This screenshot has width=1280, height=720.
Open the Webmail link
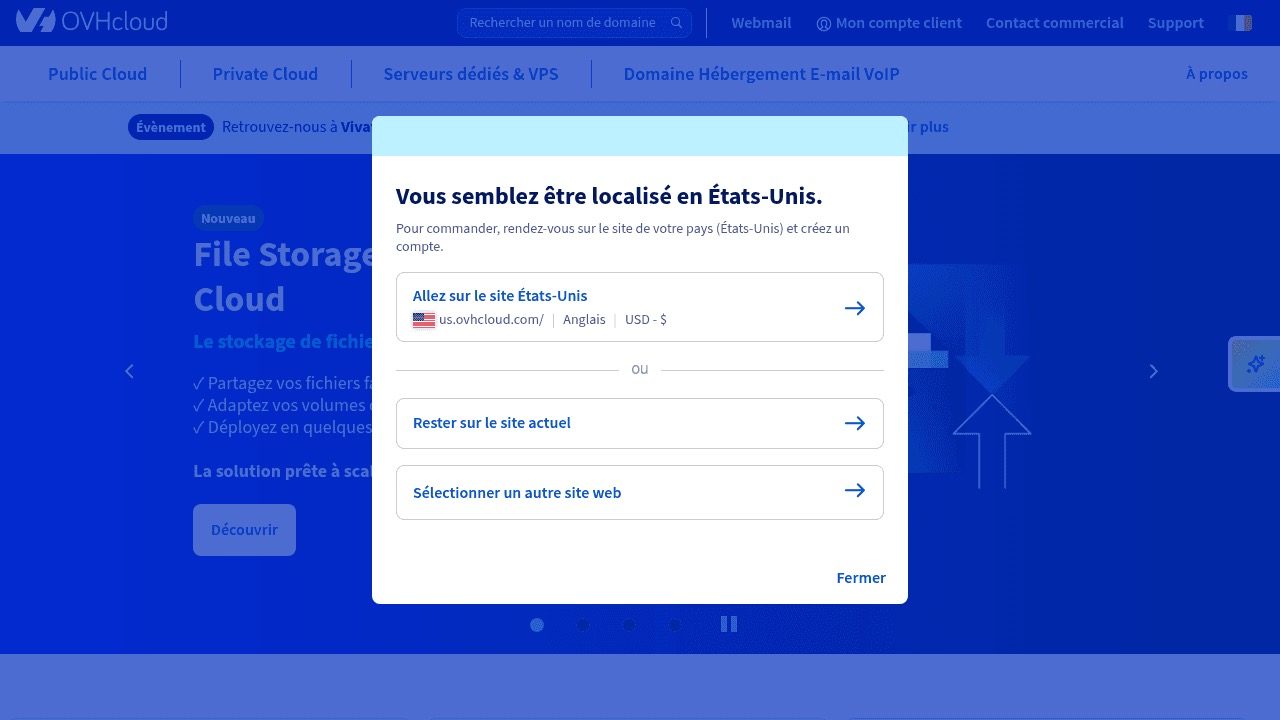(761, 23)
